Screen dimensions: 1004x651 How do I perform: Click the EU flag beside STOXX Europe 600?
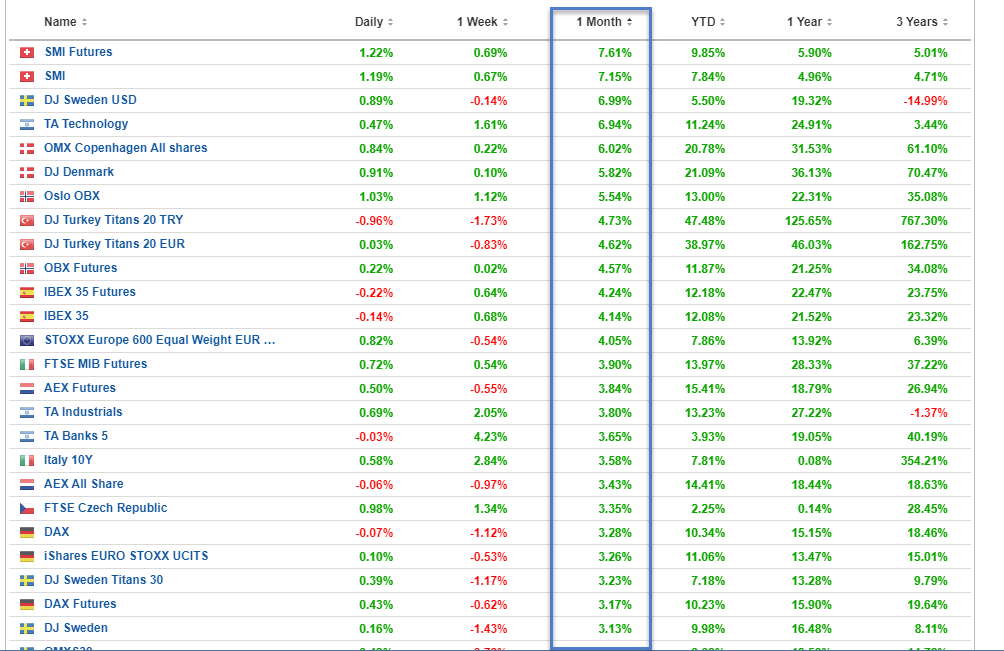point(27,341)
